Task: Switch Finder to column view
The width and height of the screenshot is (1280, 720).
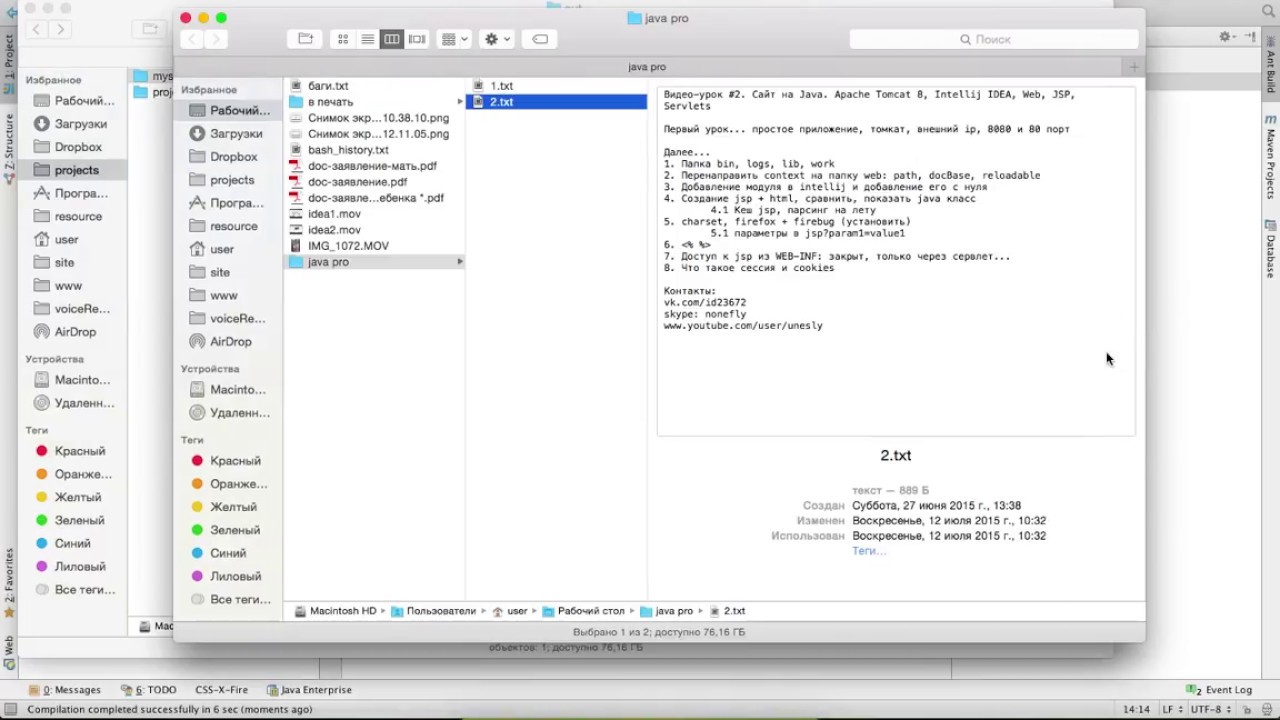Action: point(392,39)
